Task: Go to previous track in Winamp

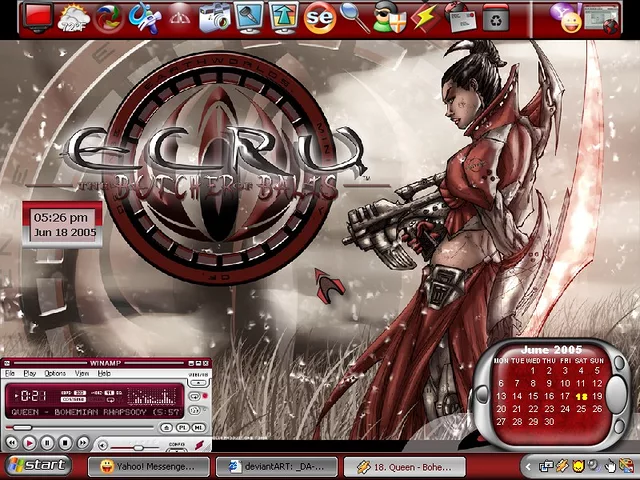Action: pyautogui.click(x=12, y=442)
